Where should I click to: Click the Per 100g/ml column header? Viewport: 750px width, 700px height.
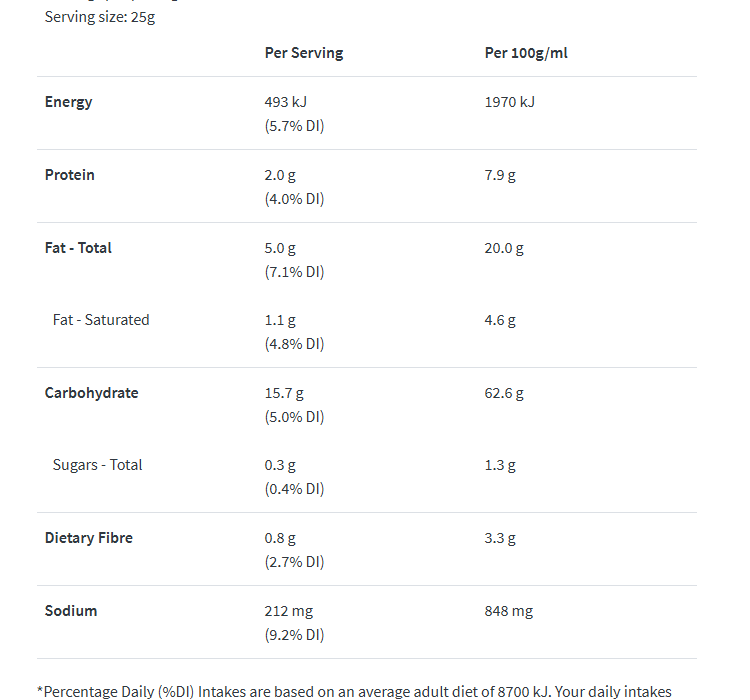coord(526,53)
